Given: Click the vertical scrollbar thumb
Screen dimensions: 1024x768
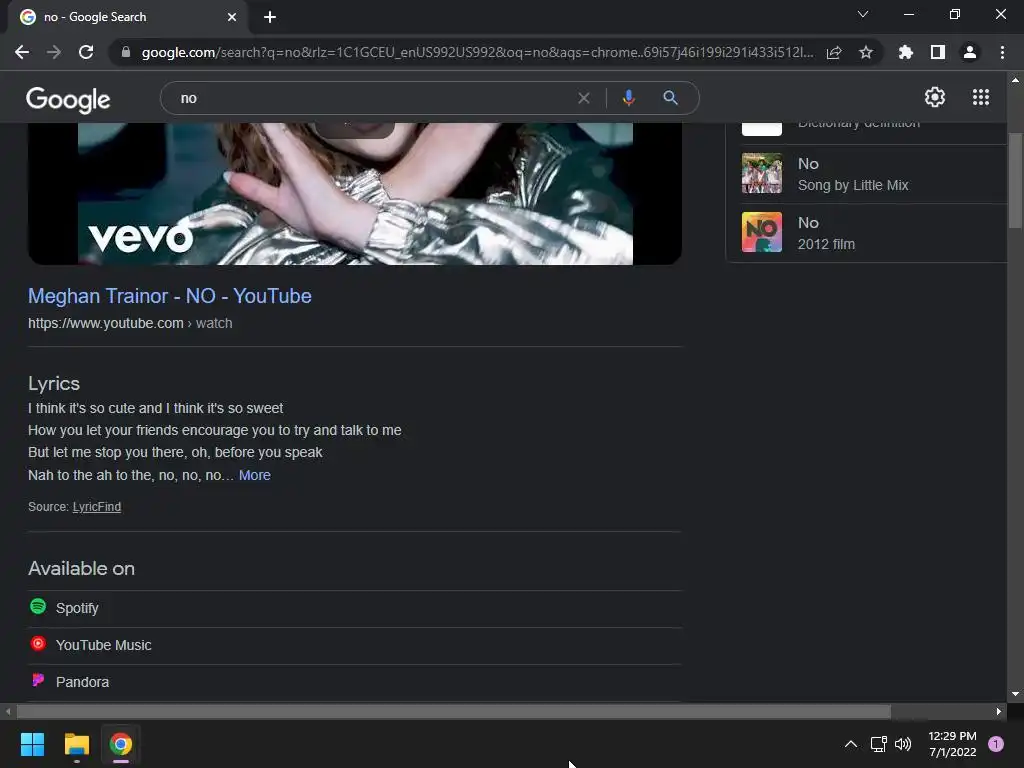Looking at the screenshot, I should (x=1015, y=180).
